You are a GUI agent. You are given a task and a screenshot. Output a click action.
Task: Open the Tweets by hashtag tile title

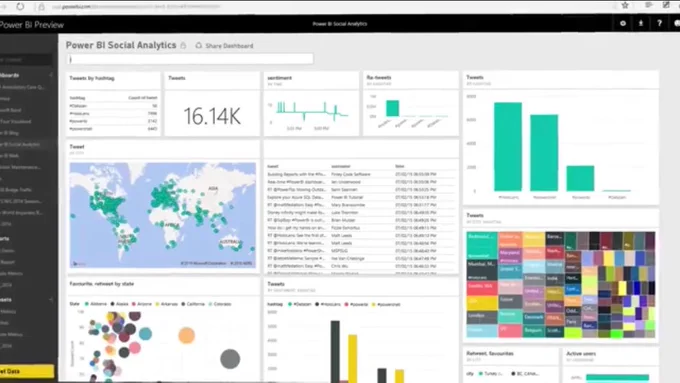tap(92, 79)
